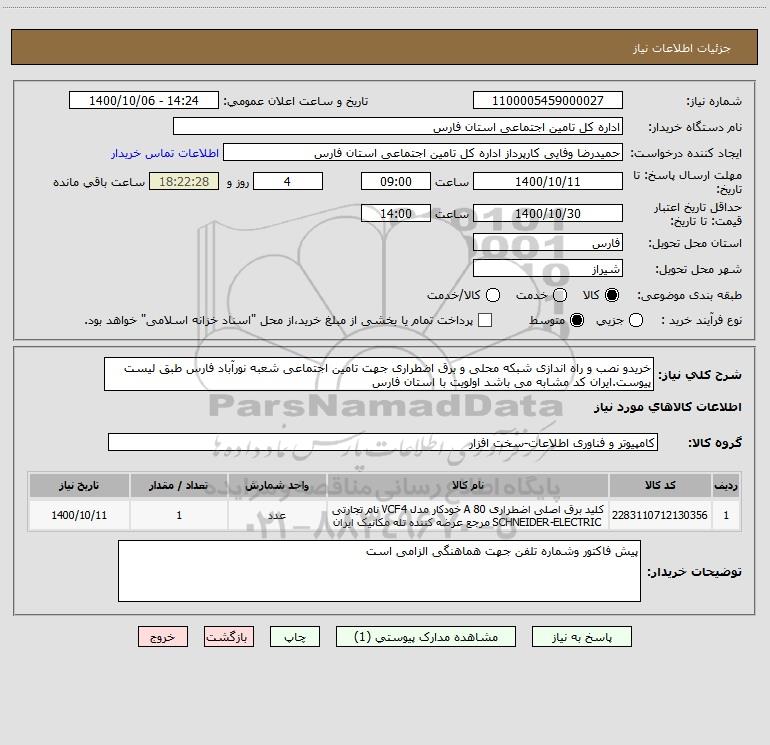Click the پاسخ به نیاز button
This screenshot has height=745, width=770.
pos(581,637)
